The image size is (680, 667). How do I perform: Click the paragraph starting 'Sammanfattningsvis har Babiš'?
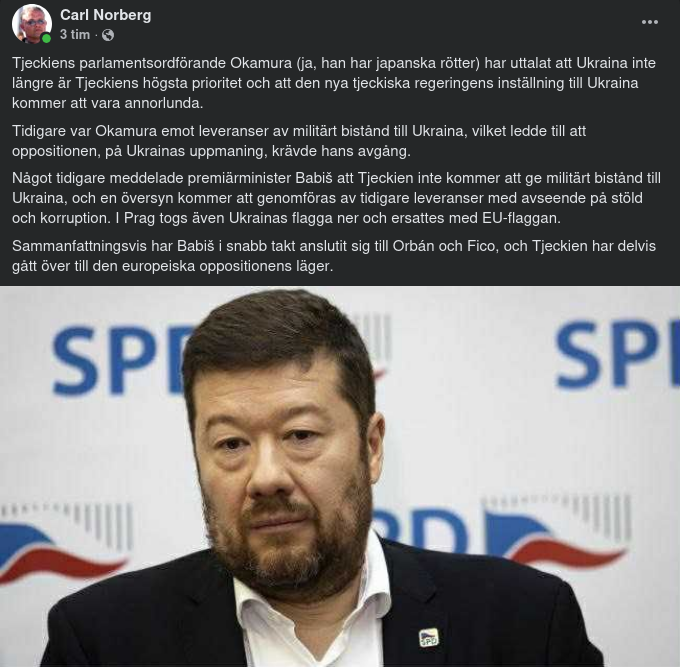point(334,256)
